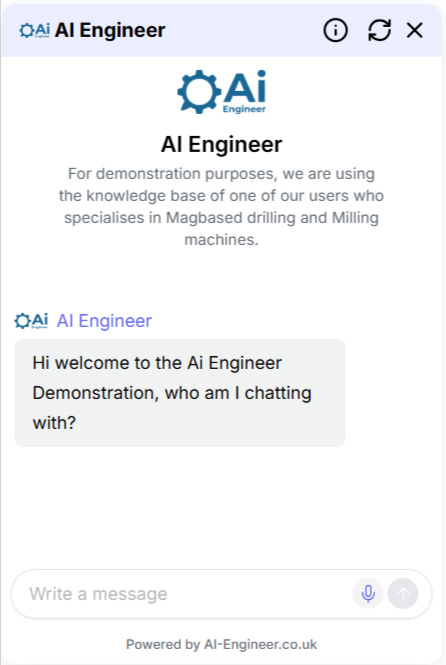
Task: Close the AI Engineer chat widget
Action: click(414, 30)
